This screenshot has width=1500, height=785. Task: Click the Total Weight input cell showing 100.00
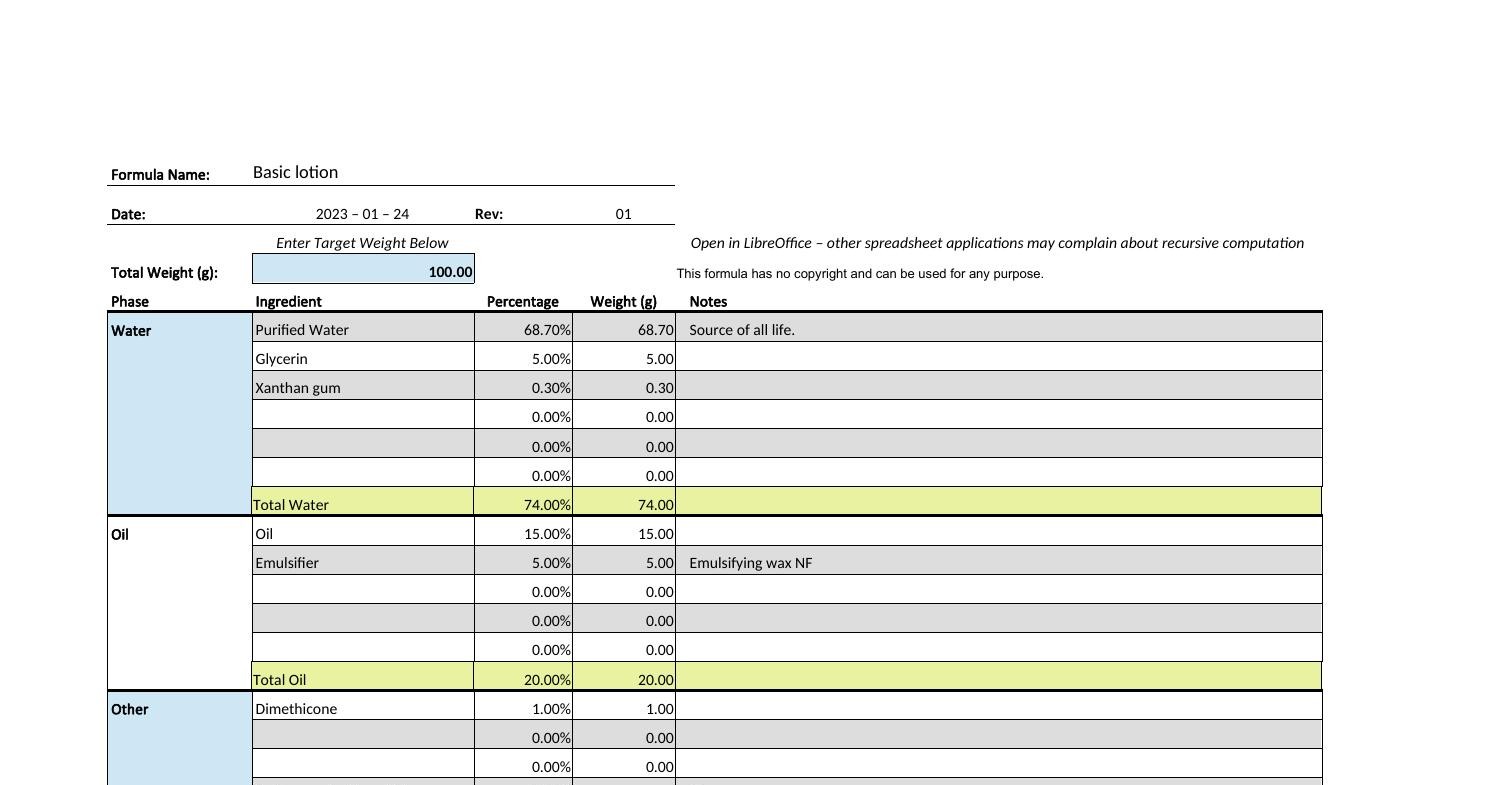coord(363,271)
